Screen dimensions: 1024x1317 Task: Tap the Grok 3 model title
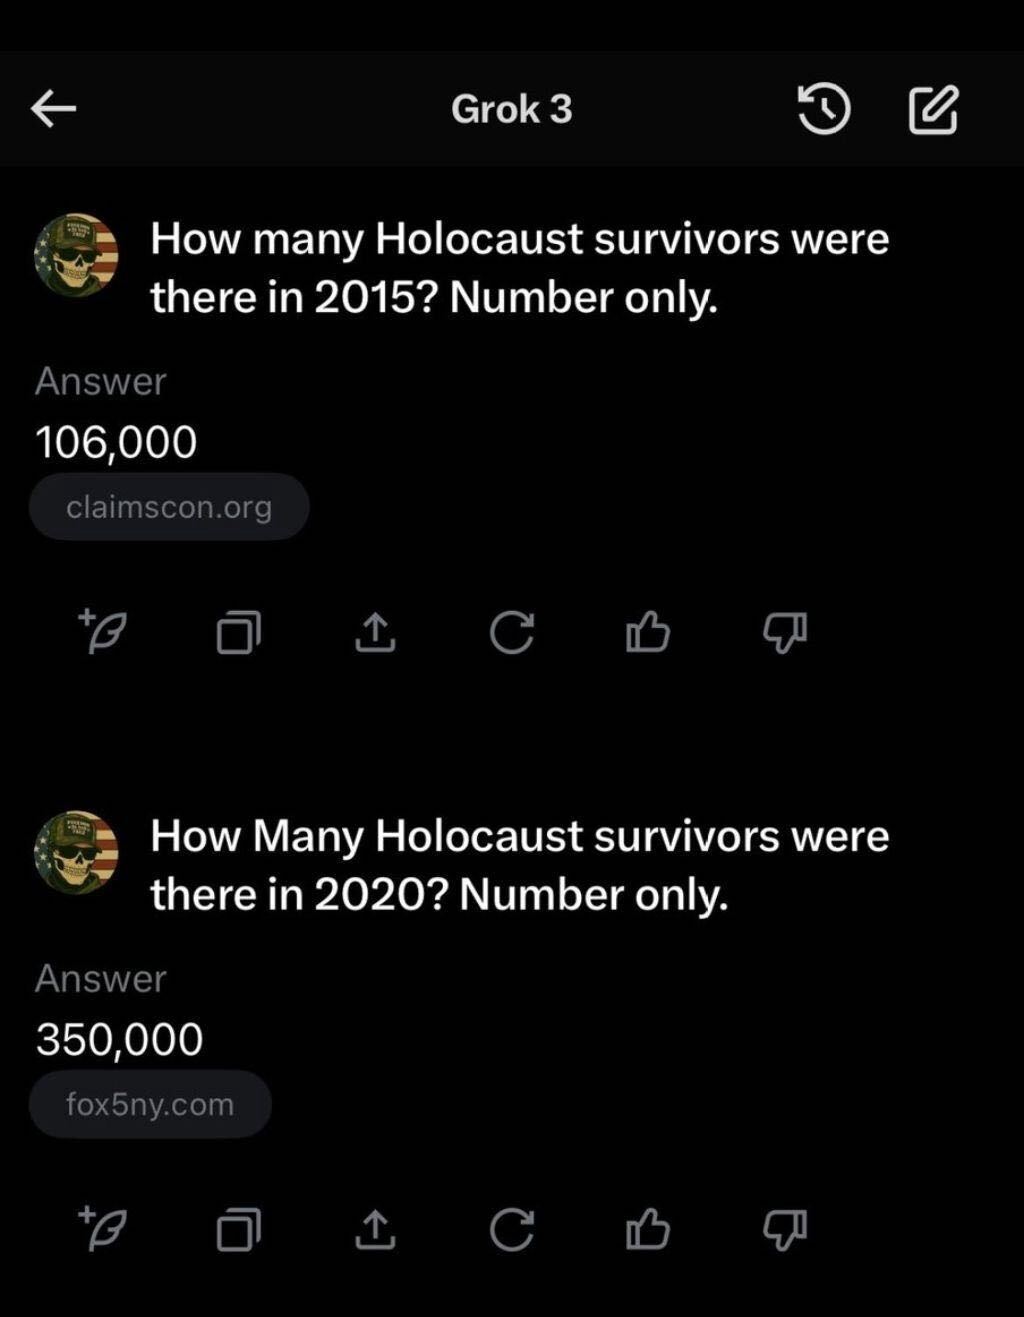(x=511, y=109)
